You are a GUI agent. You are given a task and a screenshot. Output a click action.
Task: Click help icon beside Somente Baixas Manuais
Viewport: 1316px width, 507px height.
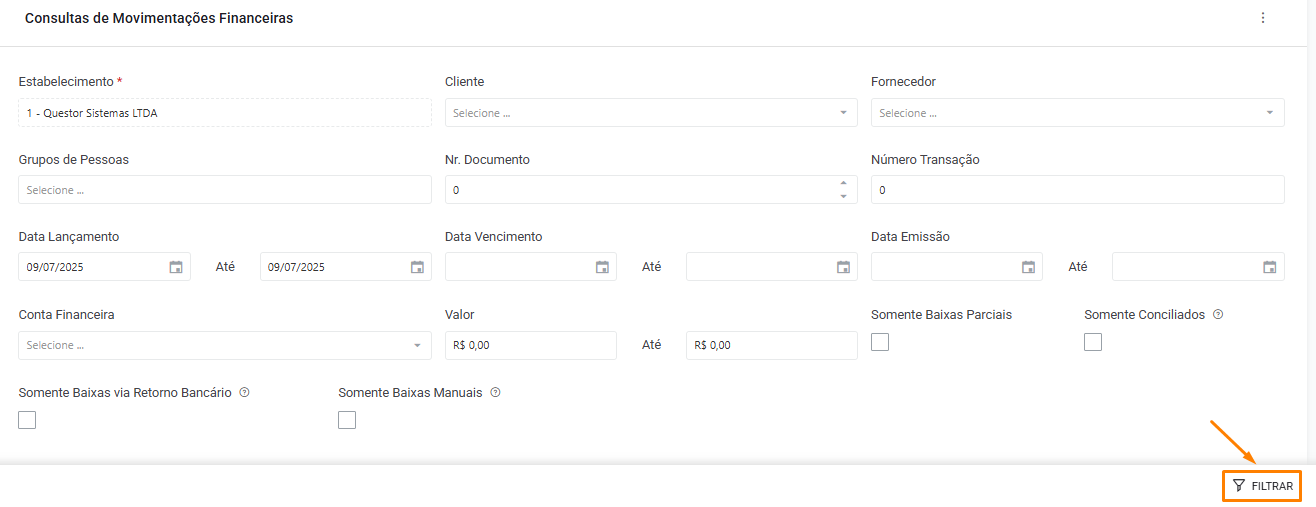tap(495, 393)
